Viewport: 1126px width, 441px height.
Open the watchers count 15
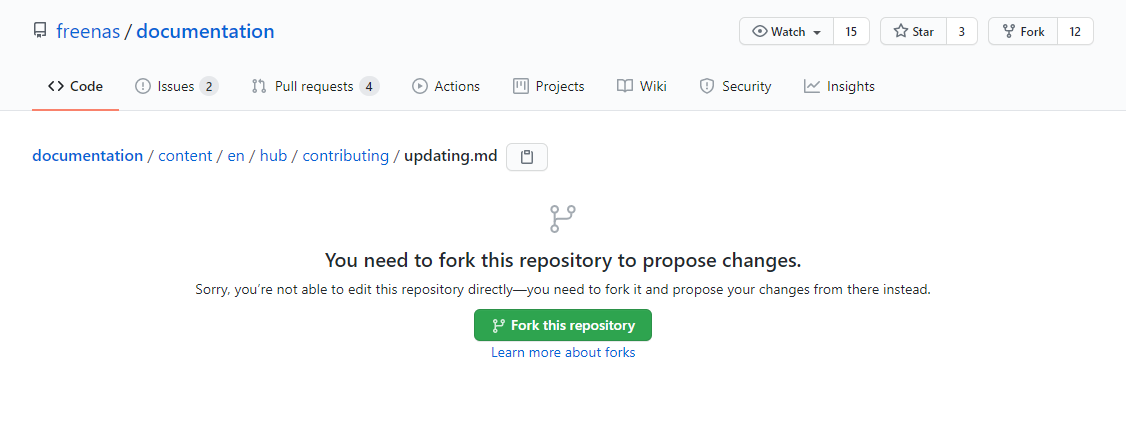click(851, 32)
